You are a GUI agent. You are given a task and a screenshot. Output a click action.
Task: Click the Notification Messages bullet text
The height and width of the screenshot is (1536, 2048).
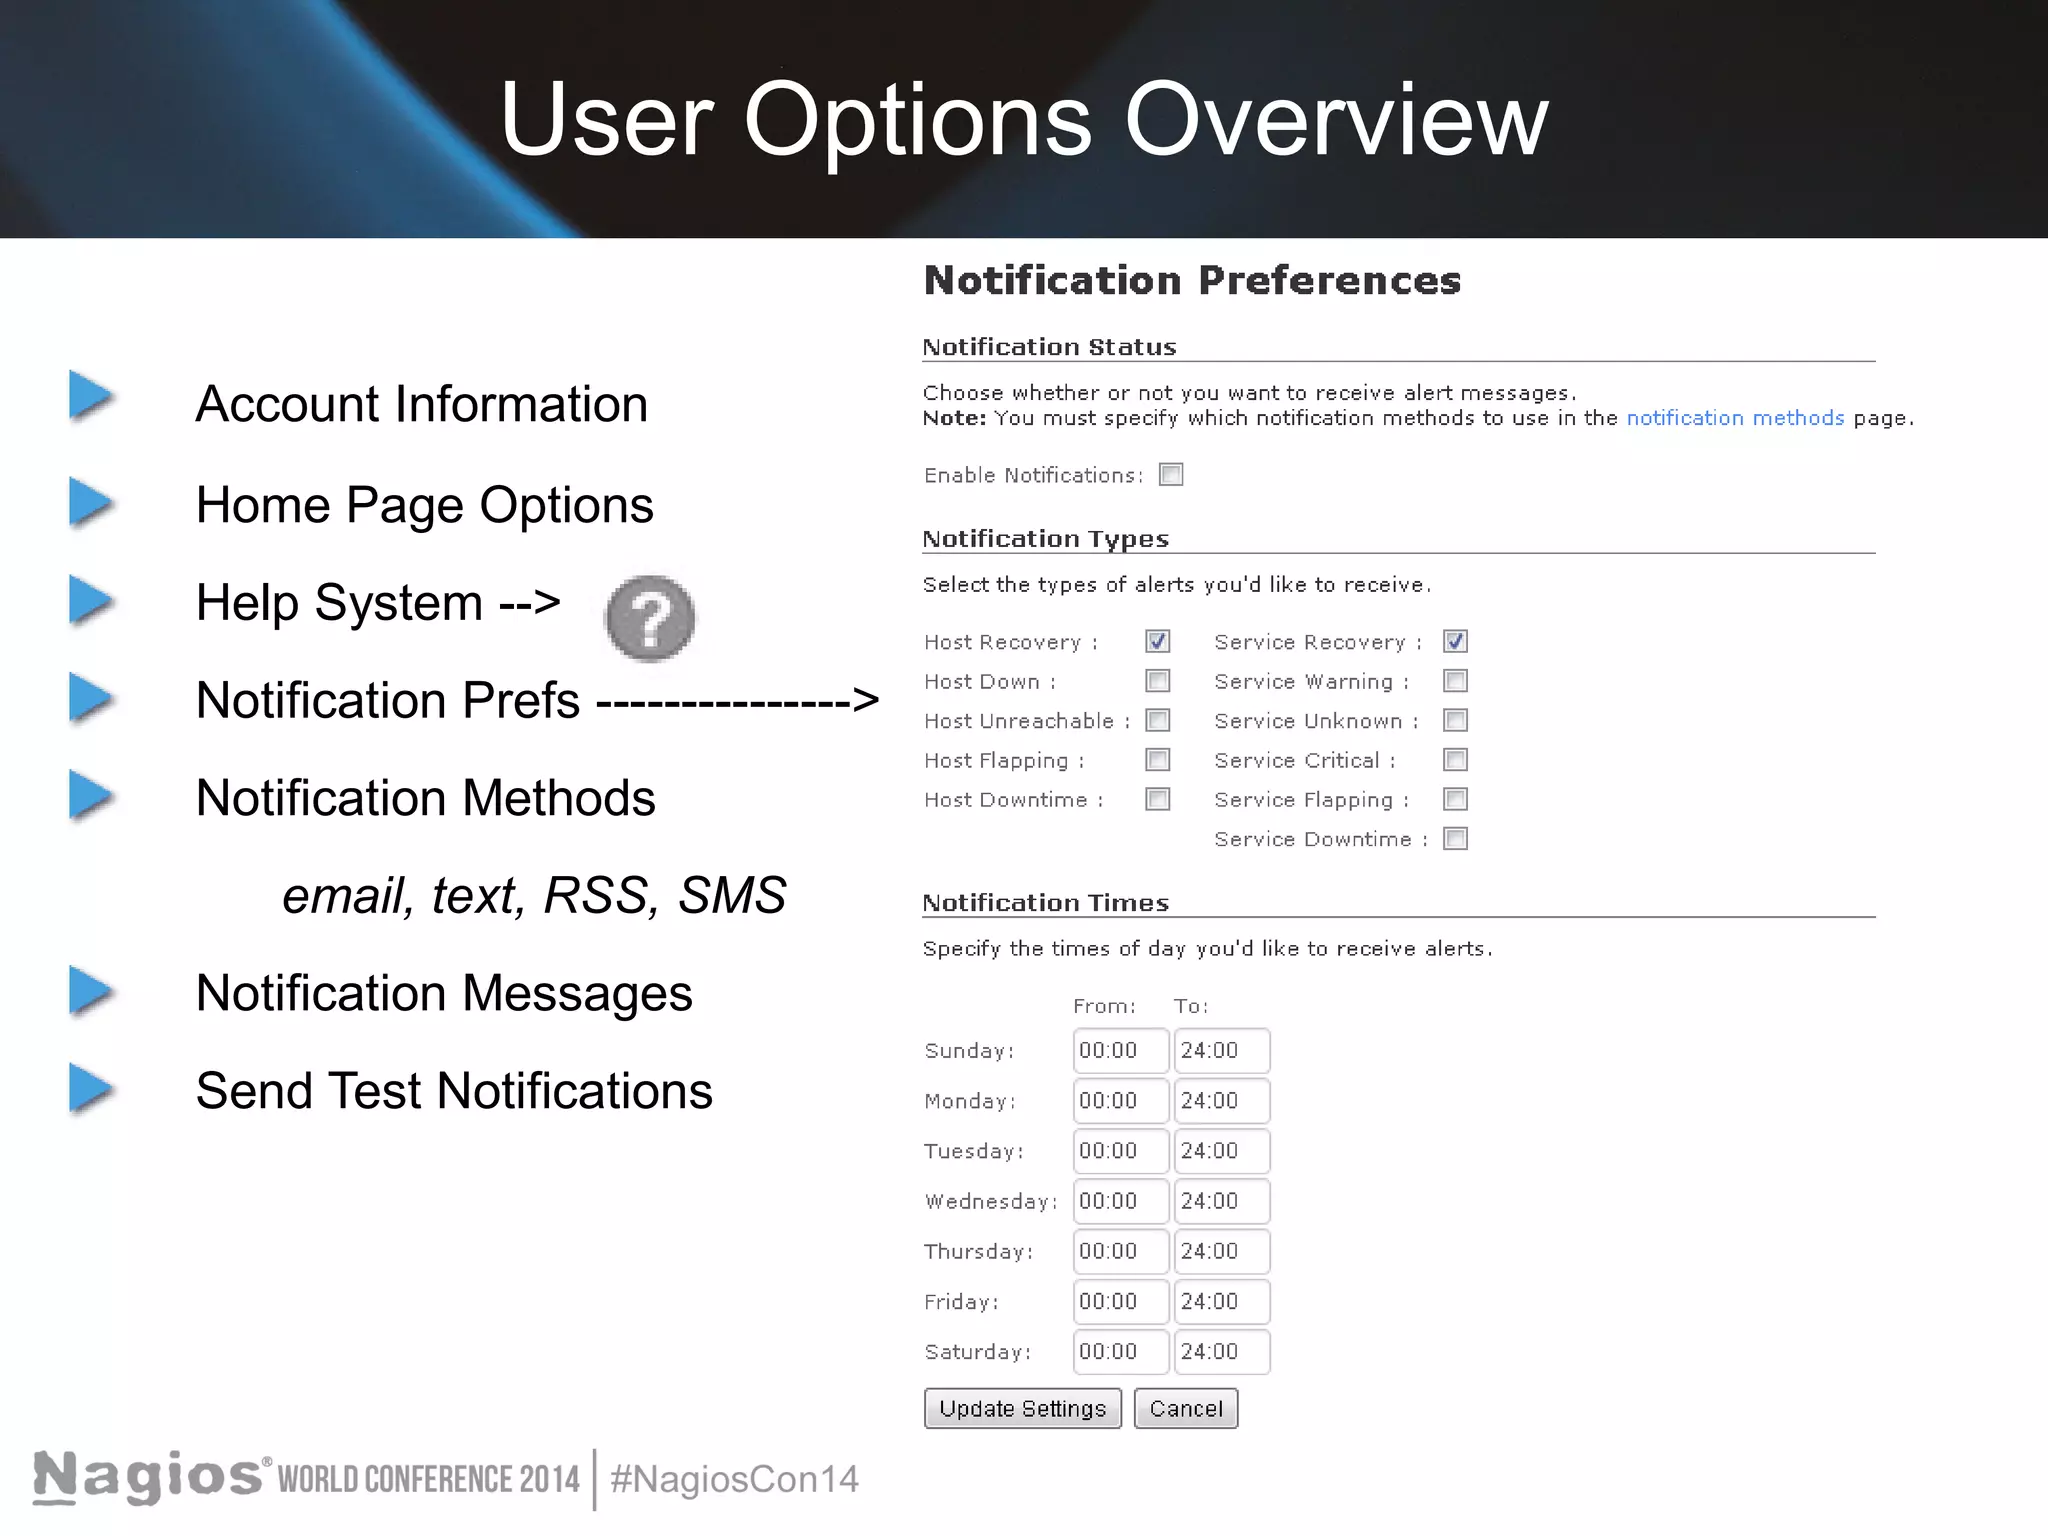[444, 994]
